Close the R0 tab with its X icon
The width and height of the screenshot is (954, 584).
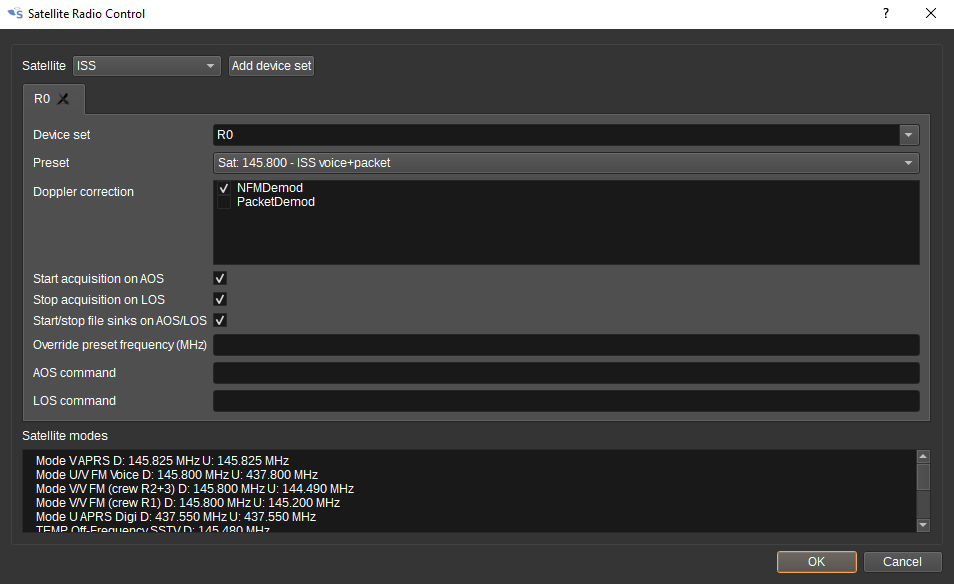pos(63,99)
